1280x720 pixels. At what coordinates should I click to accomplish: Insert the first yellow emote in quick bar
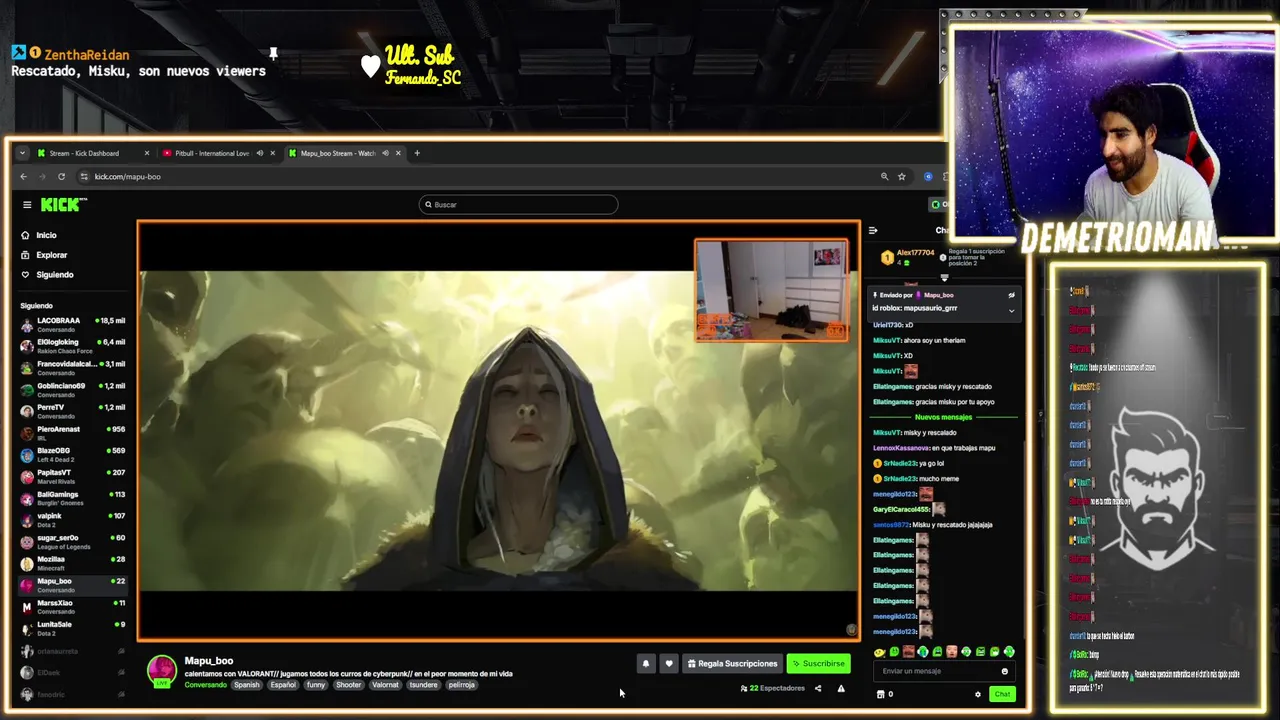[879, 652]
